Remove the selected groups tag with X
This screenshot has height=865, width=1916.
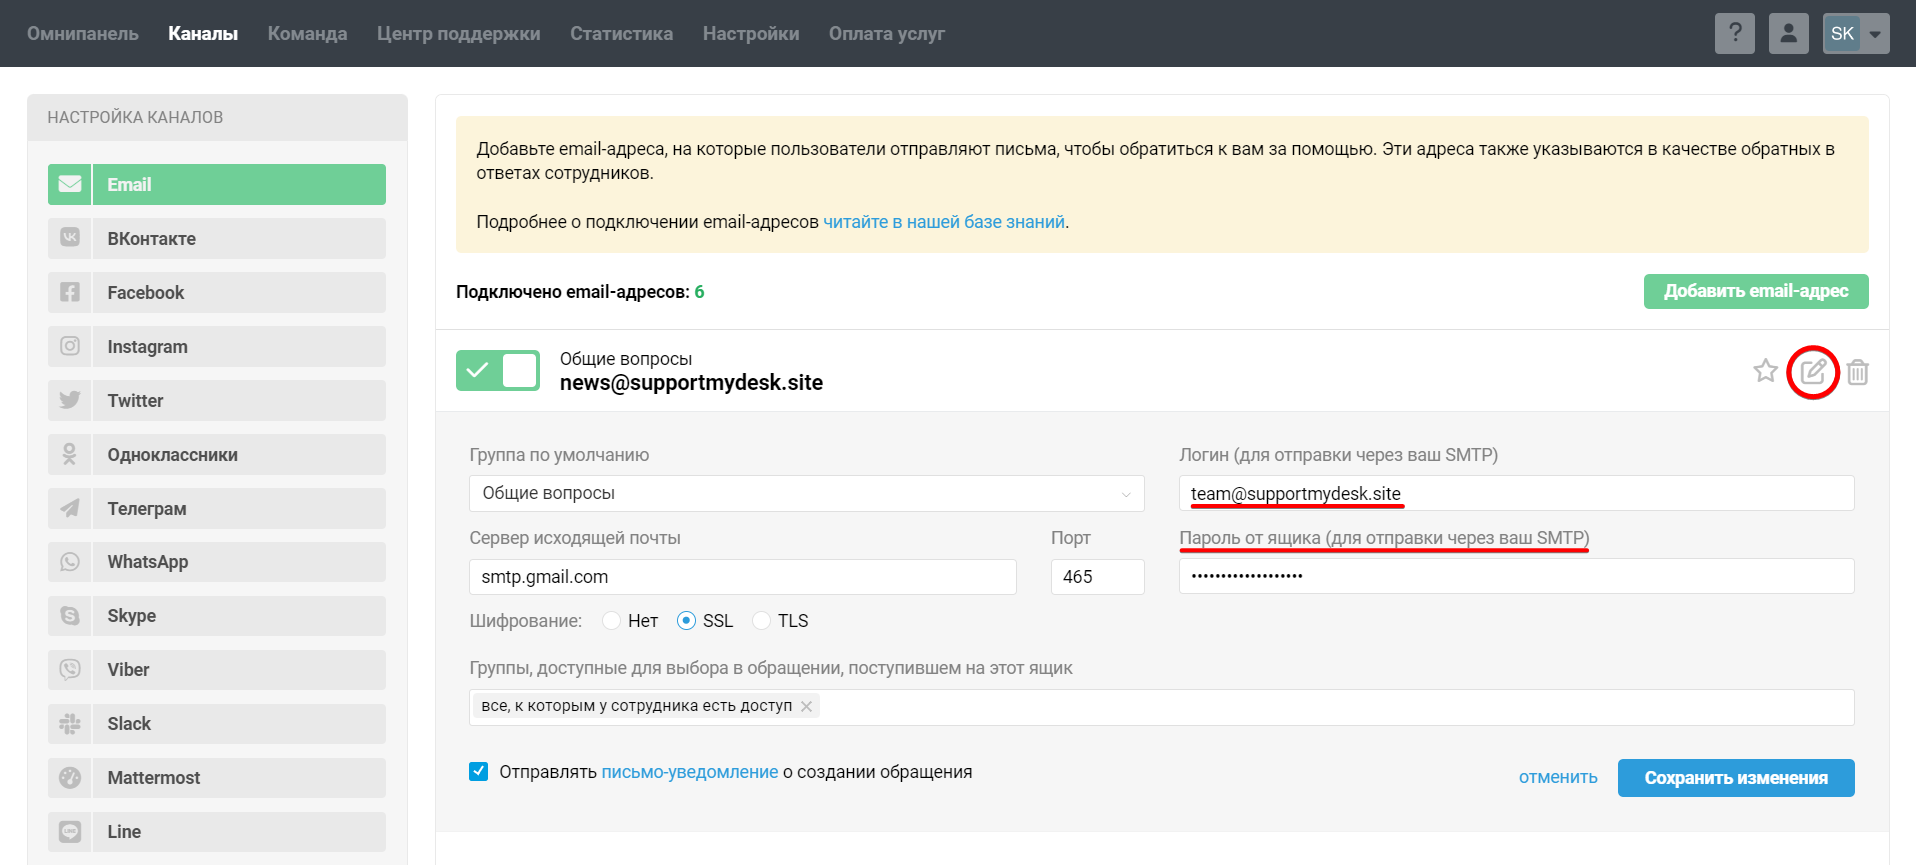pyautogui.click(x=806, y=706)
